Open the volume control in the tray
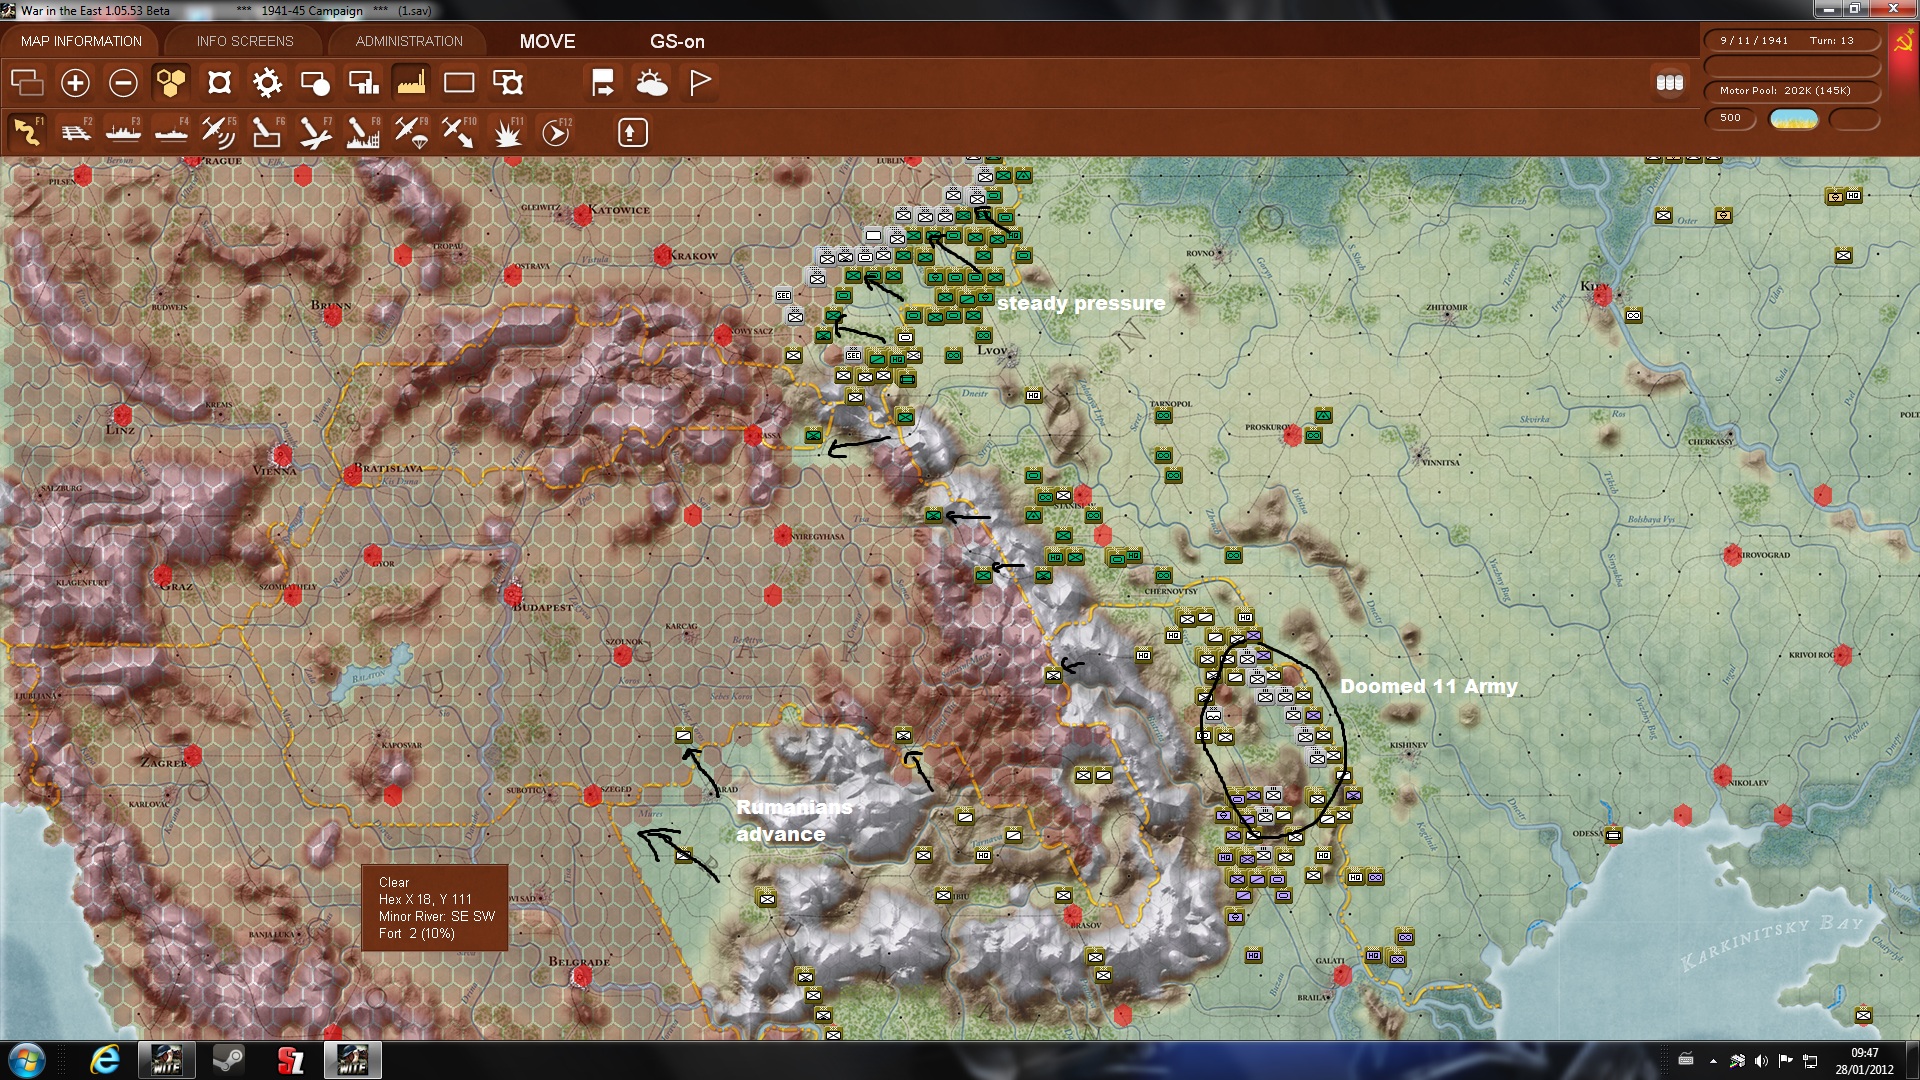Image resolution: width=1920 pixels, height=1080 pixels. (x=1761, y=1061)
